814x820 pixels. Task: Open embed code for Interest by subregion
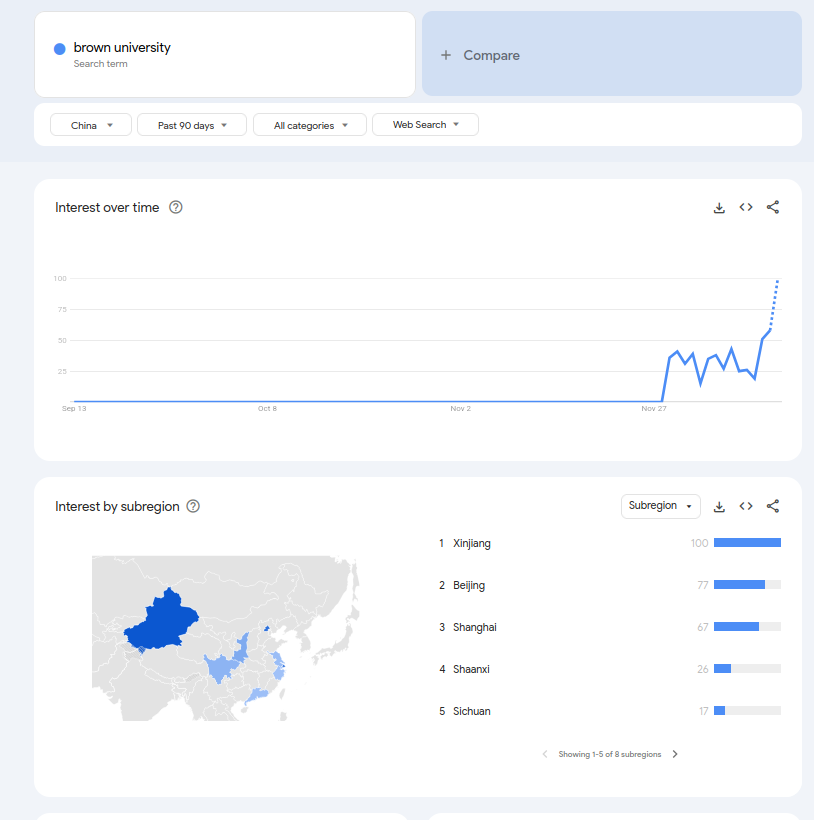click(x=746, y=506)
